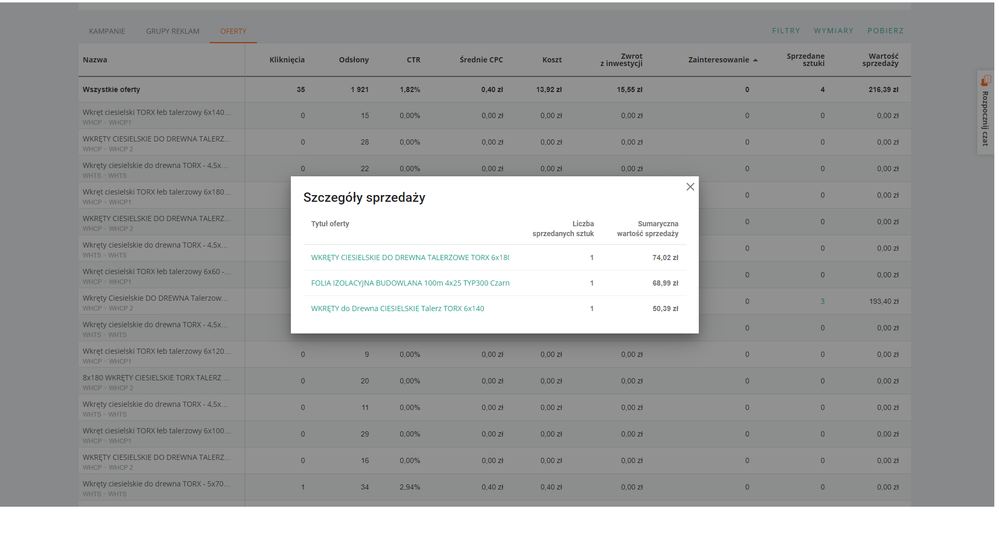Expand the Wymiary menu

[833, 31]
